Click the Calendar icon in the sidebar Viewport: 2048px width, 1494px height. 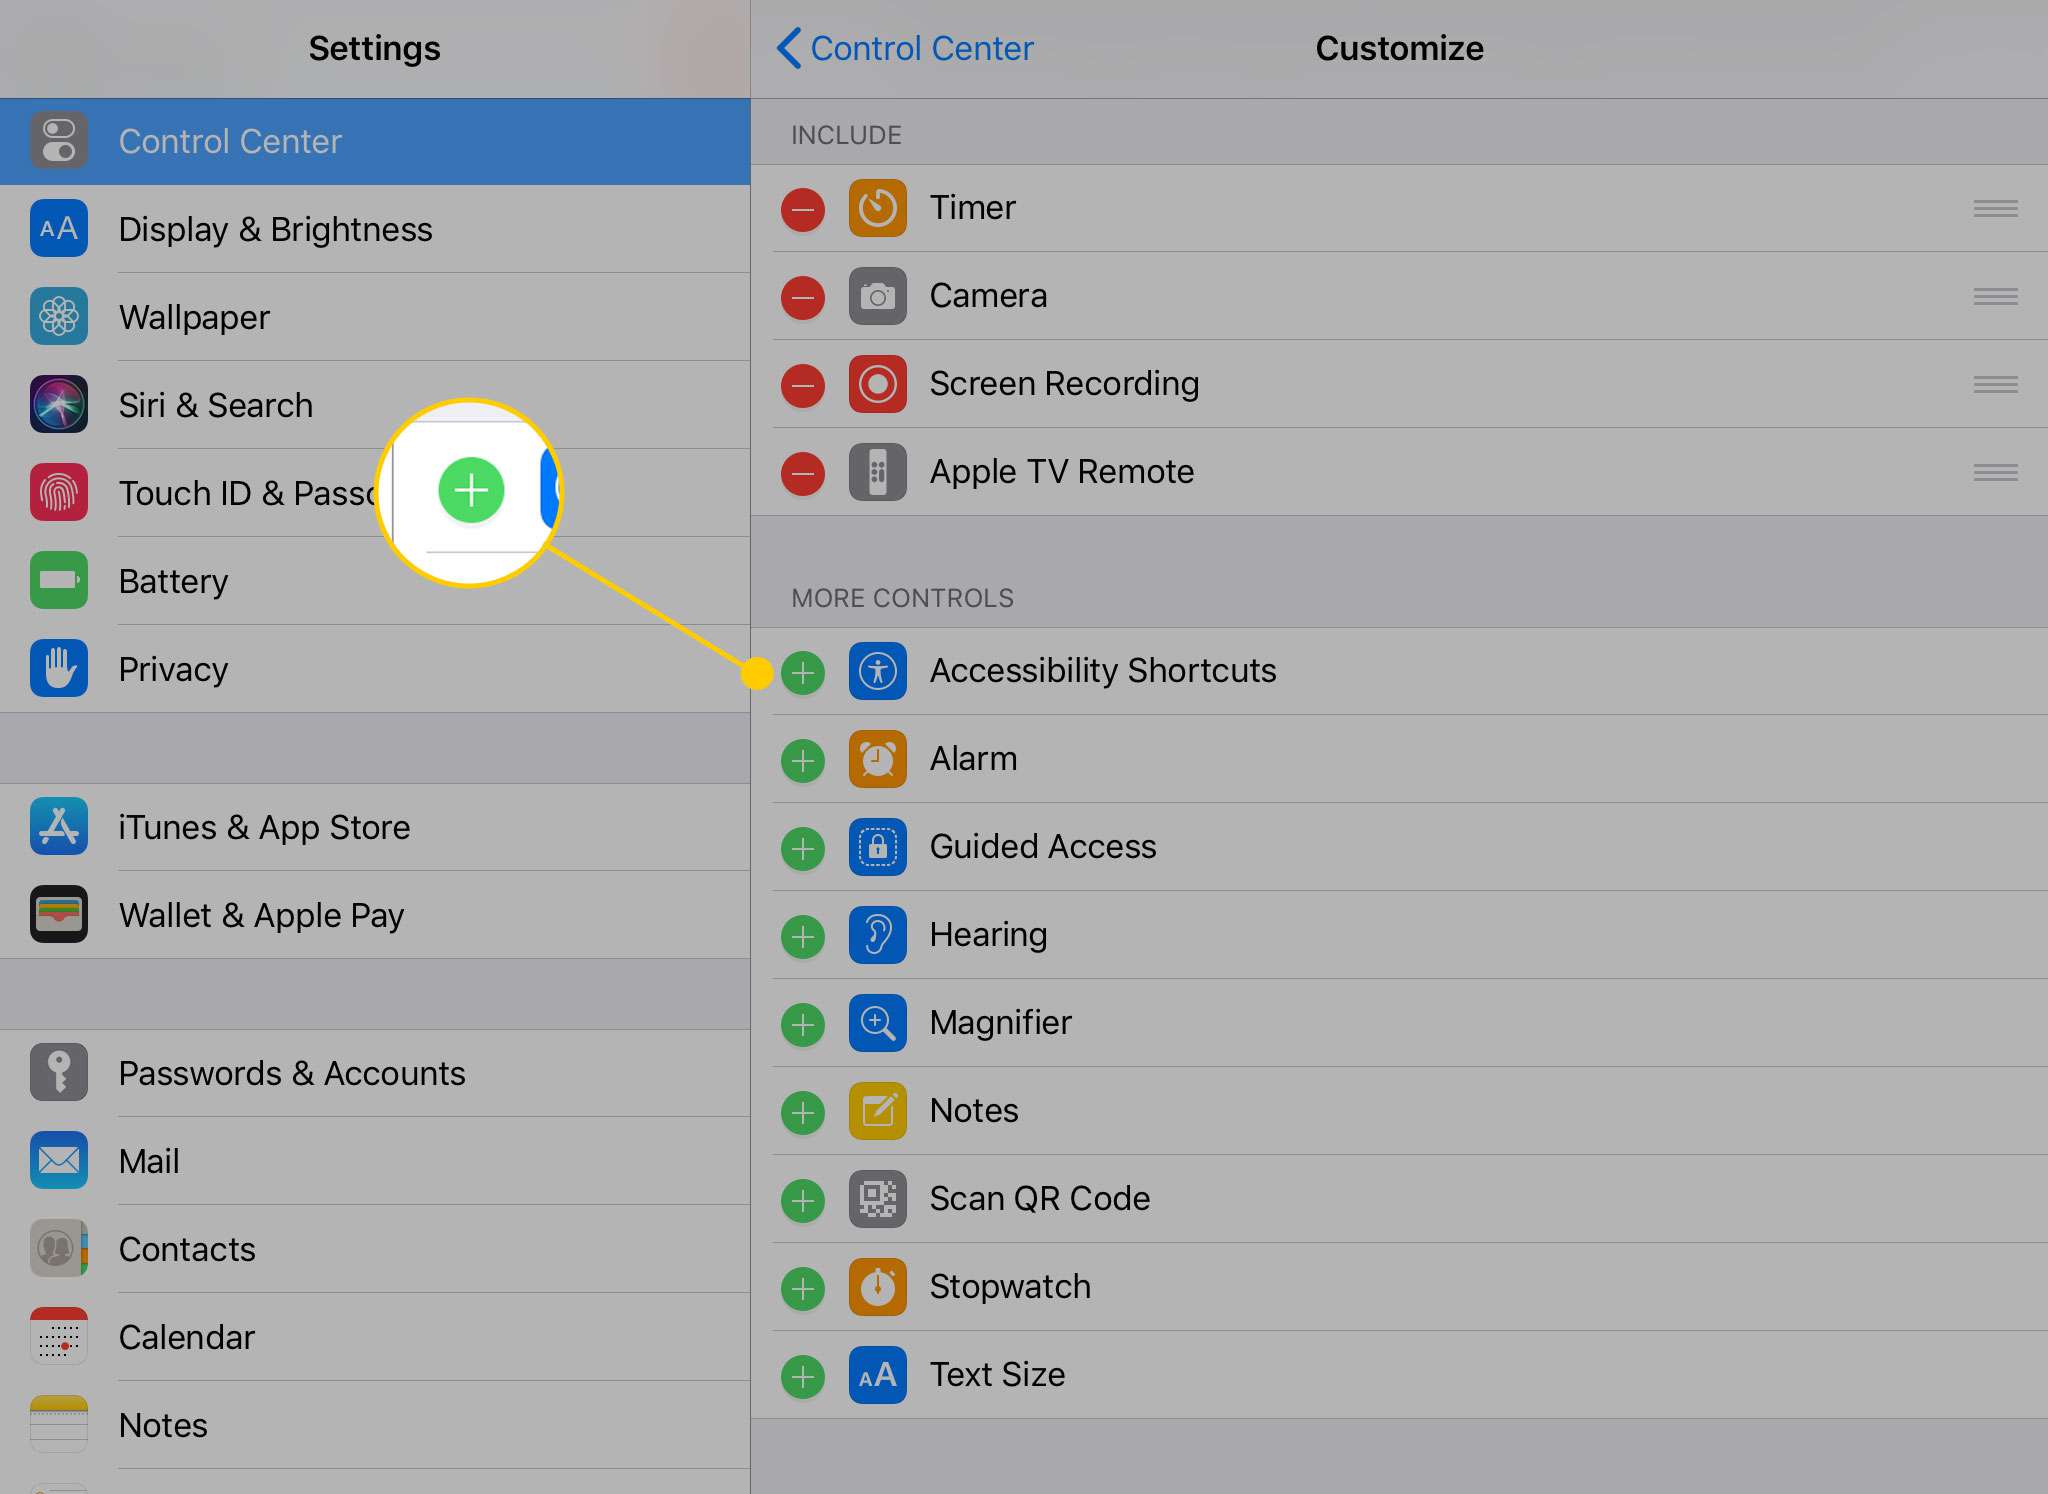click(x=59, y=1336)
